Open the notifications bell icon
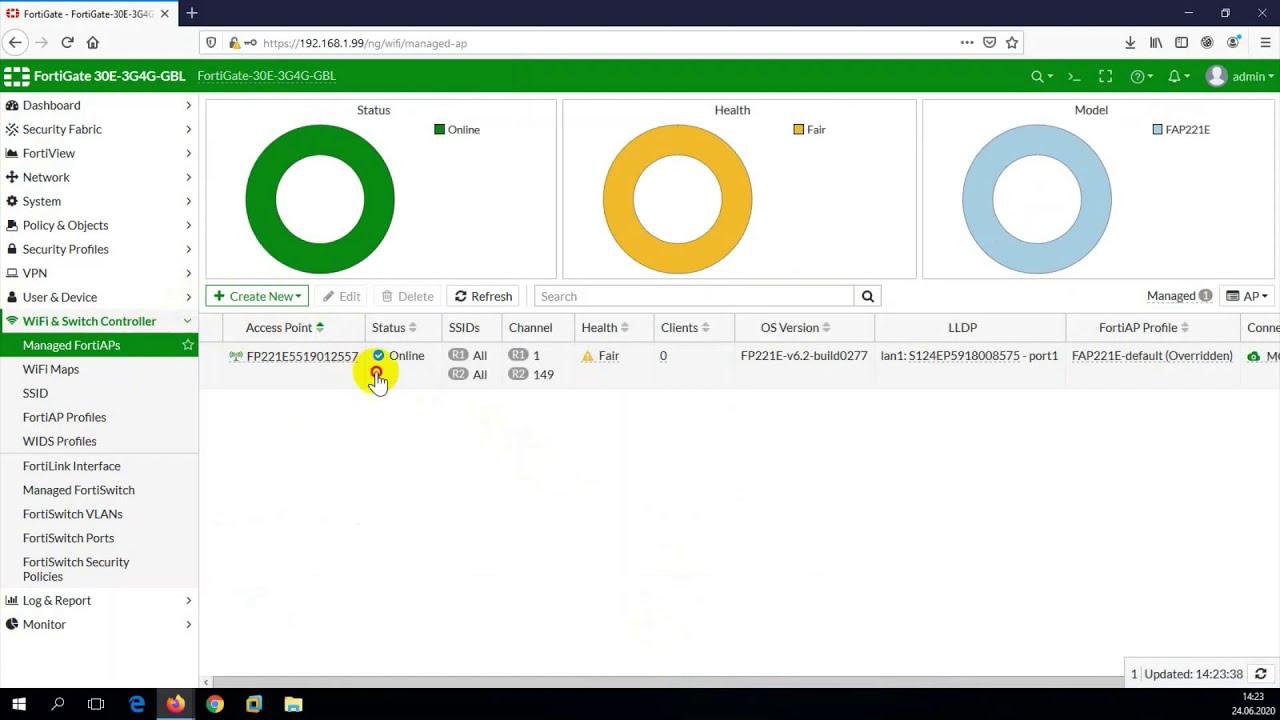Image resolution: width=1280 pixels, height=720 pixels. pos(1178,76)
